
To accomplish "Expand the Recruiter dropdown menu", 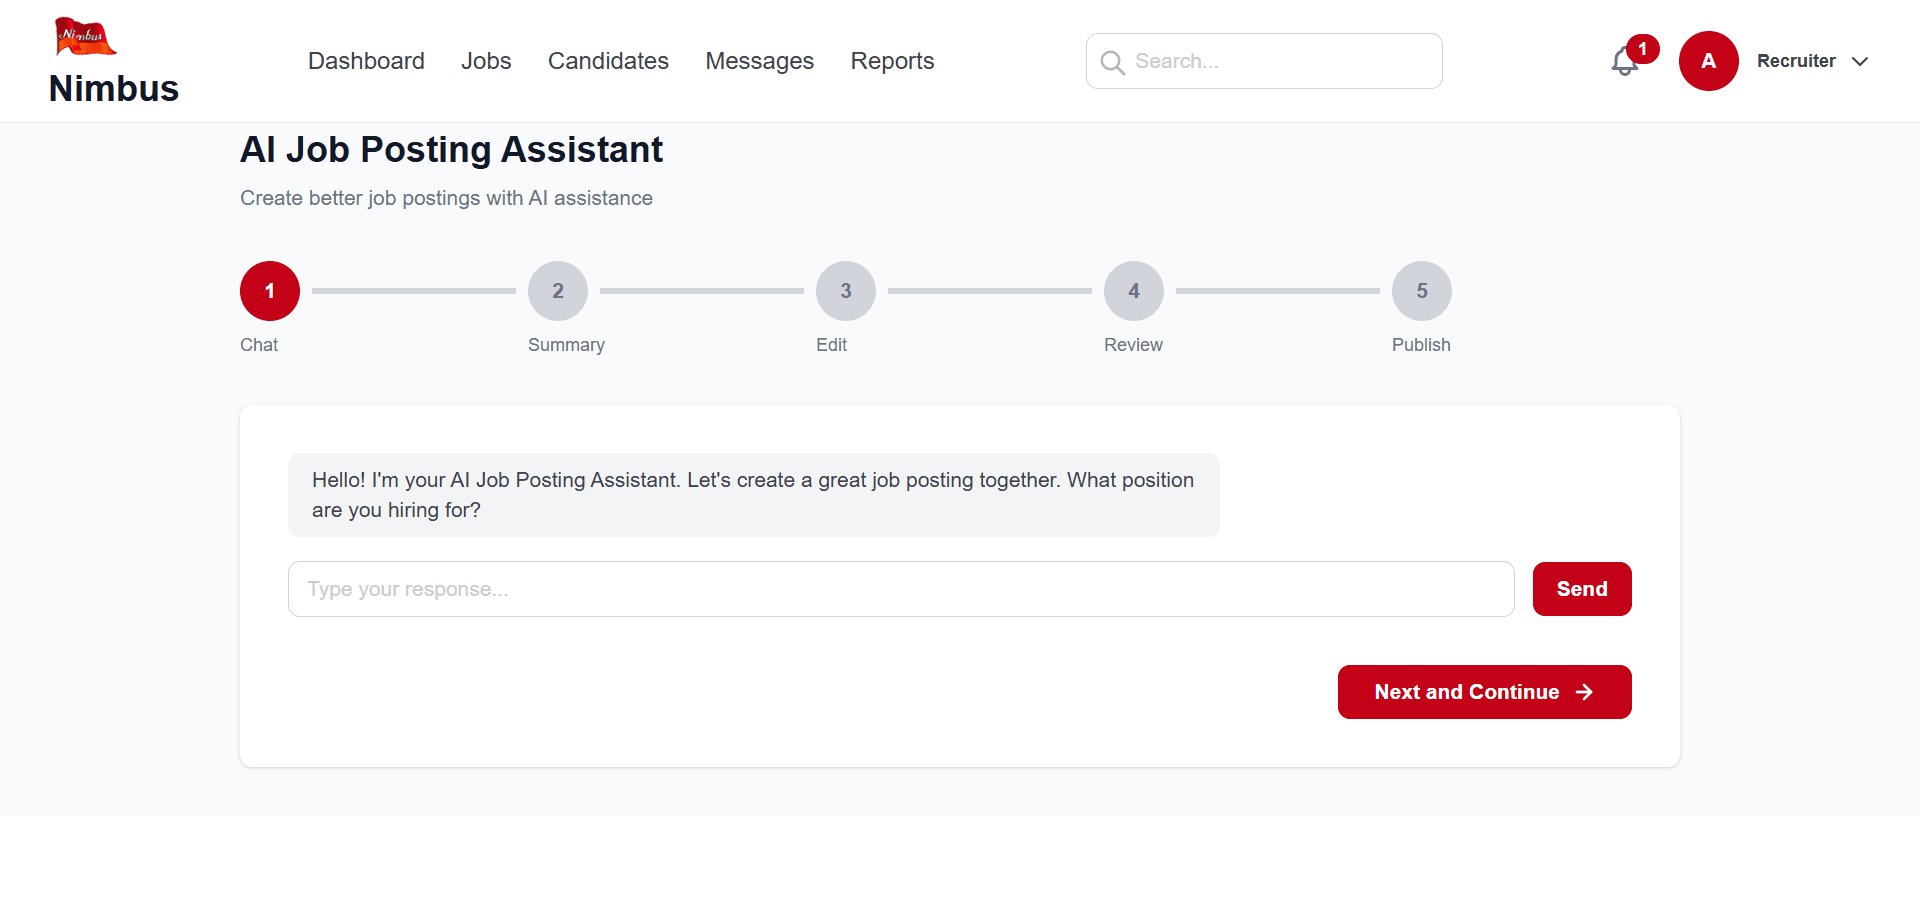I will tap(1812, 61).
